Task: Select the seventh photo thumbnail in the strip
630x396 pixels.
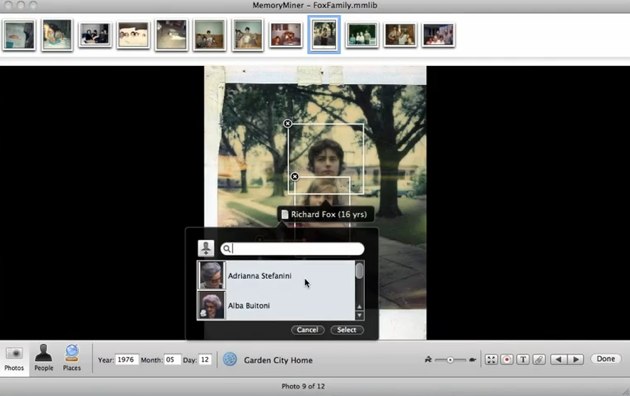Action: [248, 35]
